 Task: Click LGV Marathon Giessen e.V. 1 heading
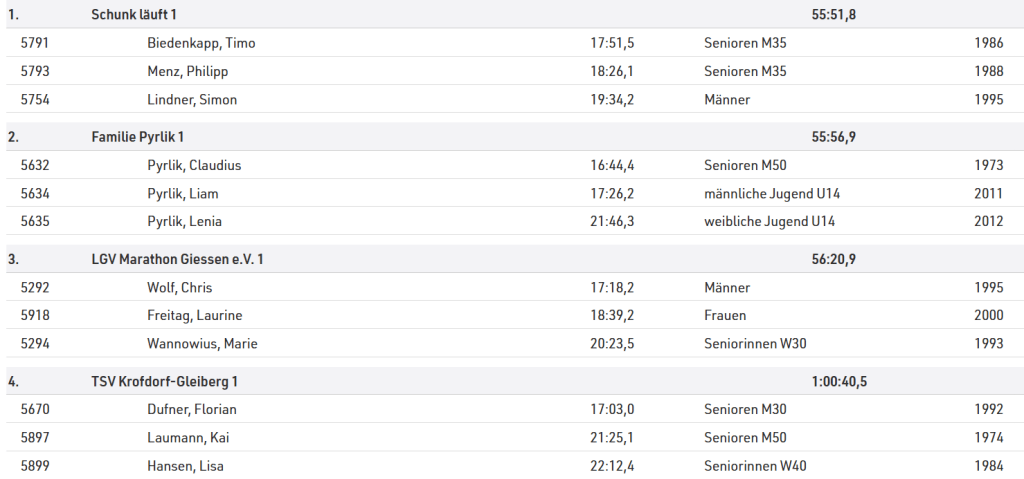[x=178, y=259]
